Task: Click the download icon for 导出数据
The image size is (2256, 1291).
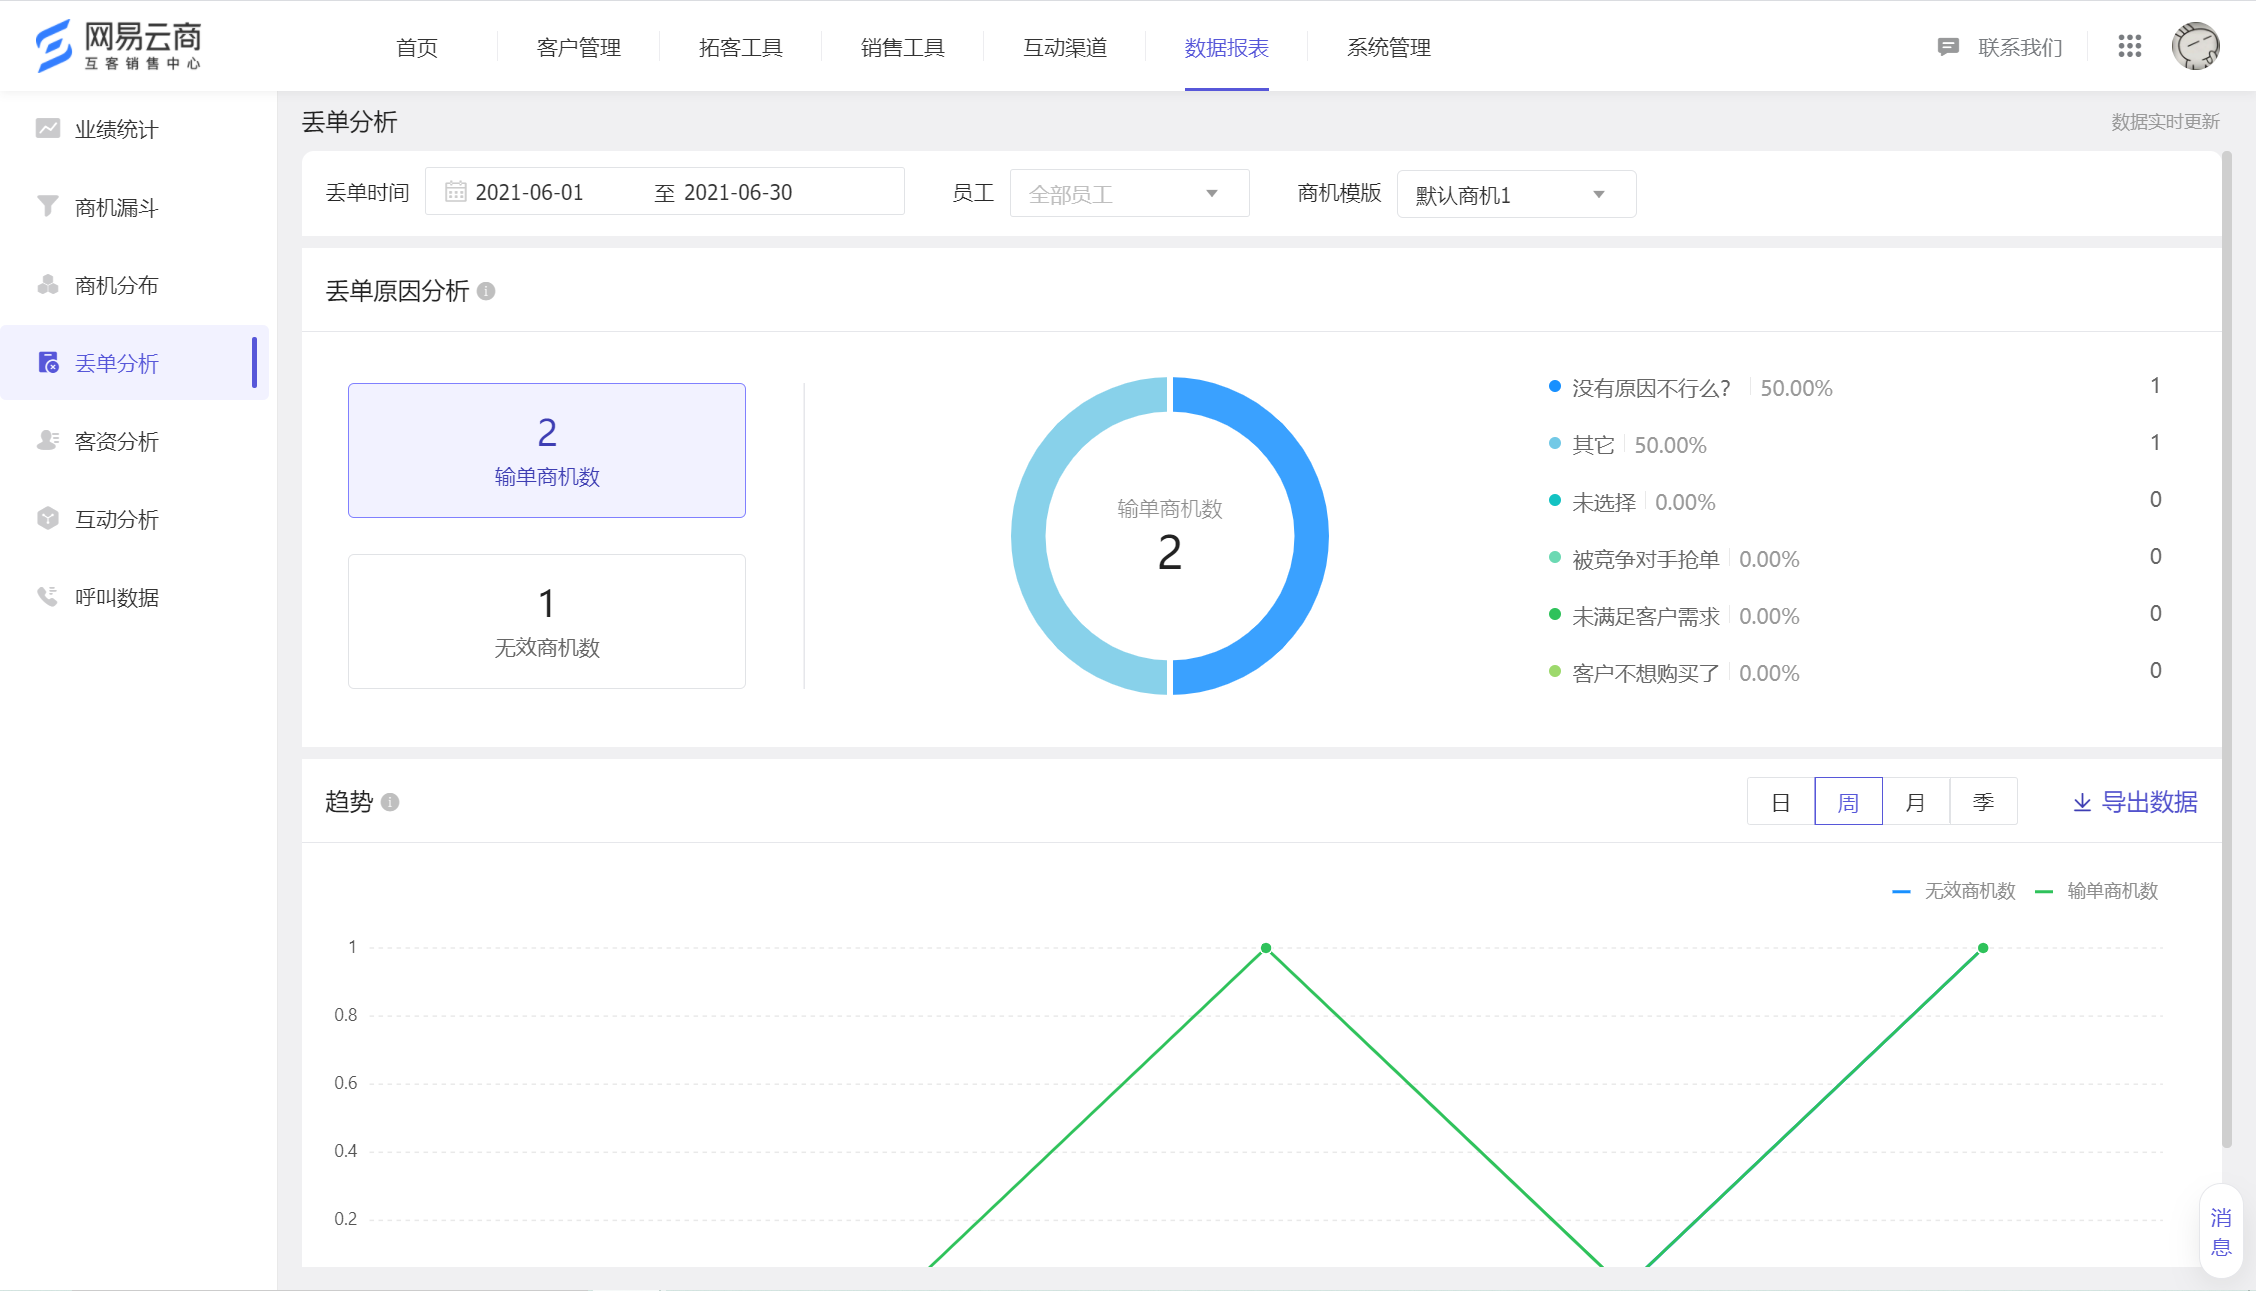Action: [2082, 802]
